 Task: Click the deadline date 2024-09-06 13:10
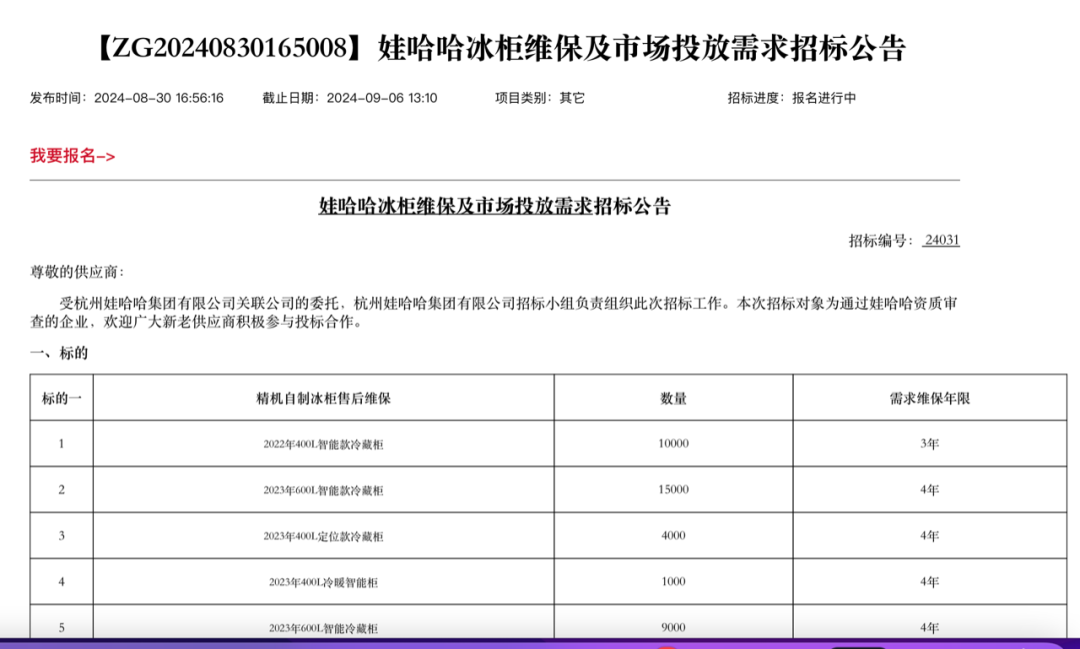click(382, 98)
